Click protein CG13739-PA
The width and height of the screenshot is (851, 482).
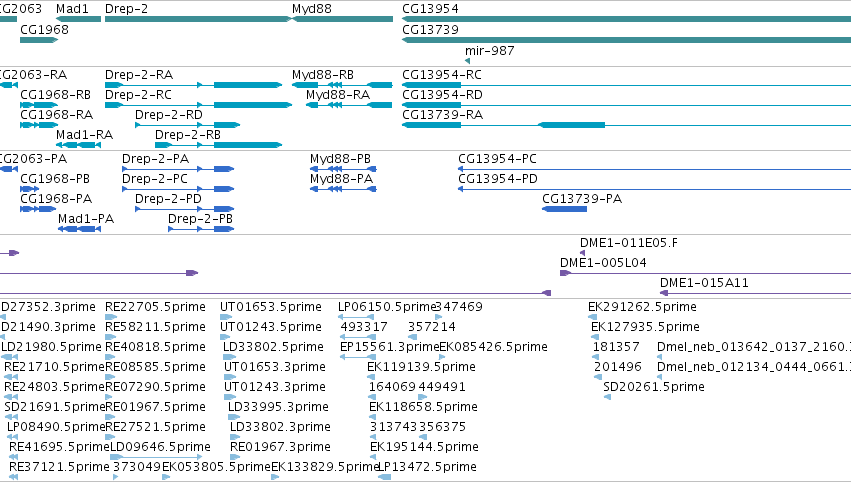[564, 209]
